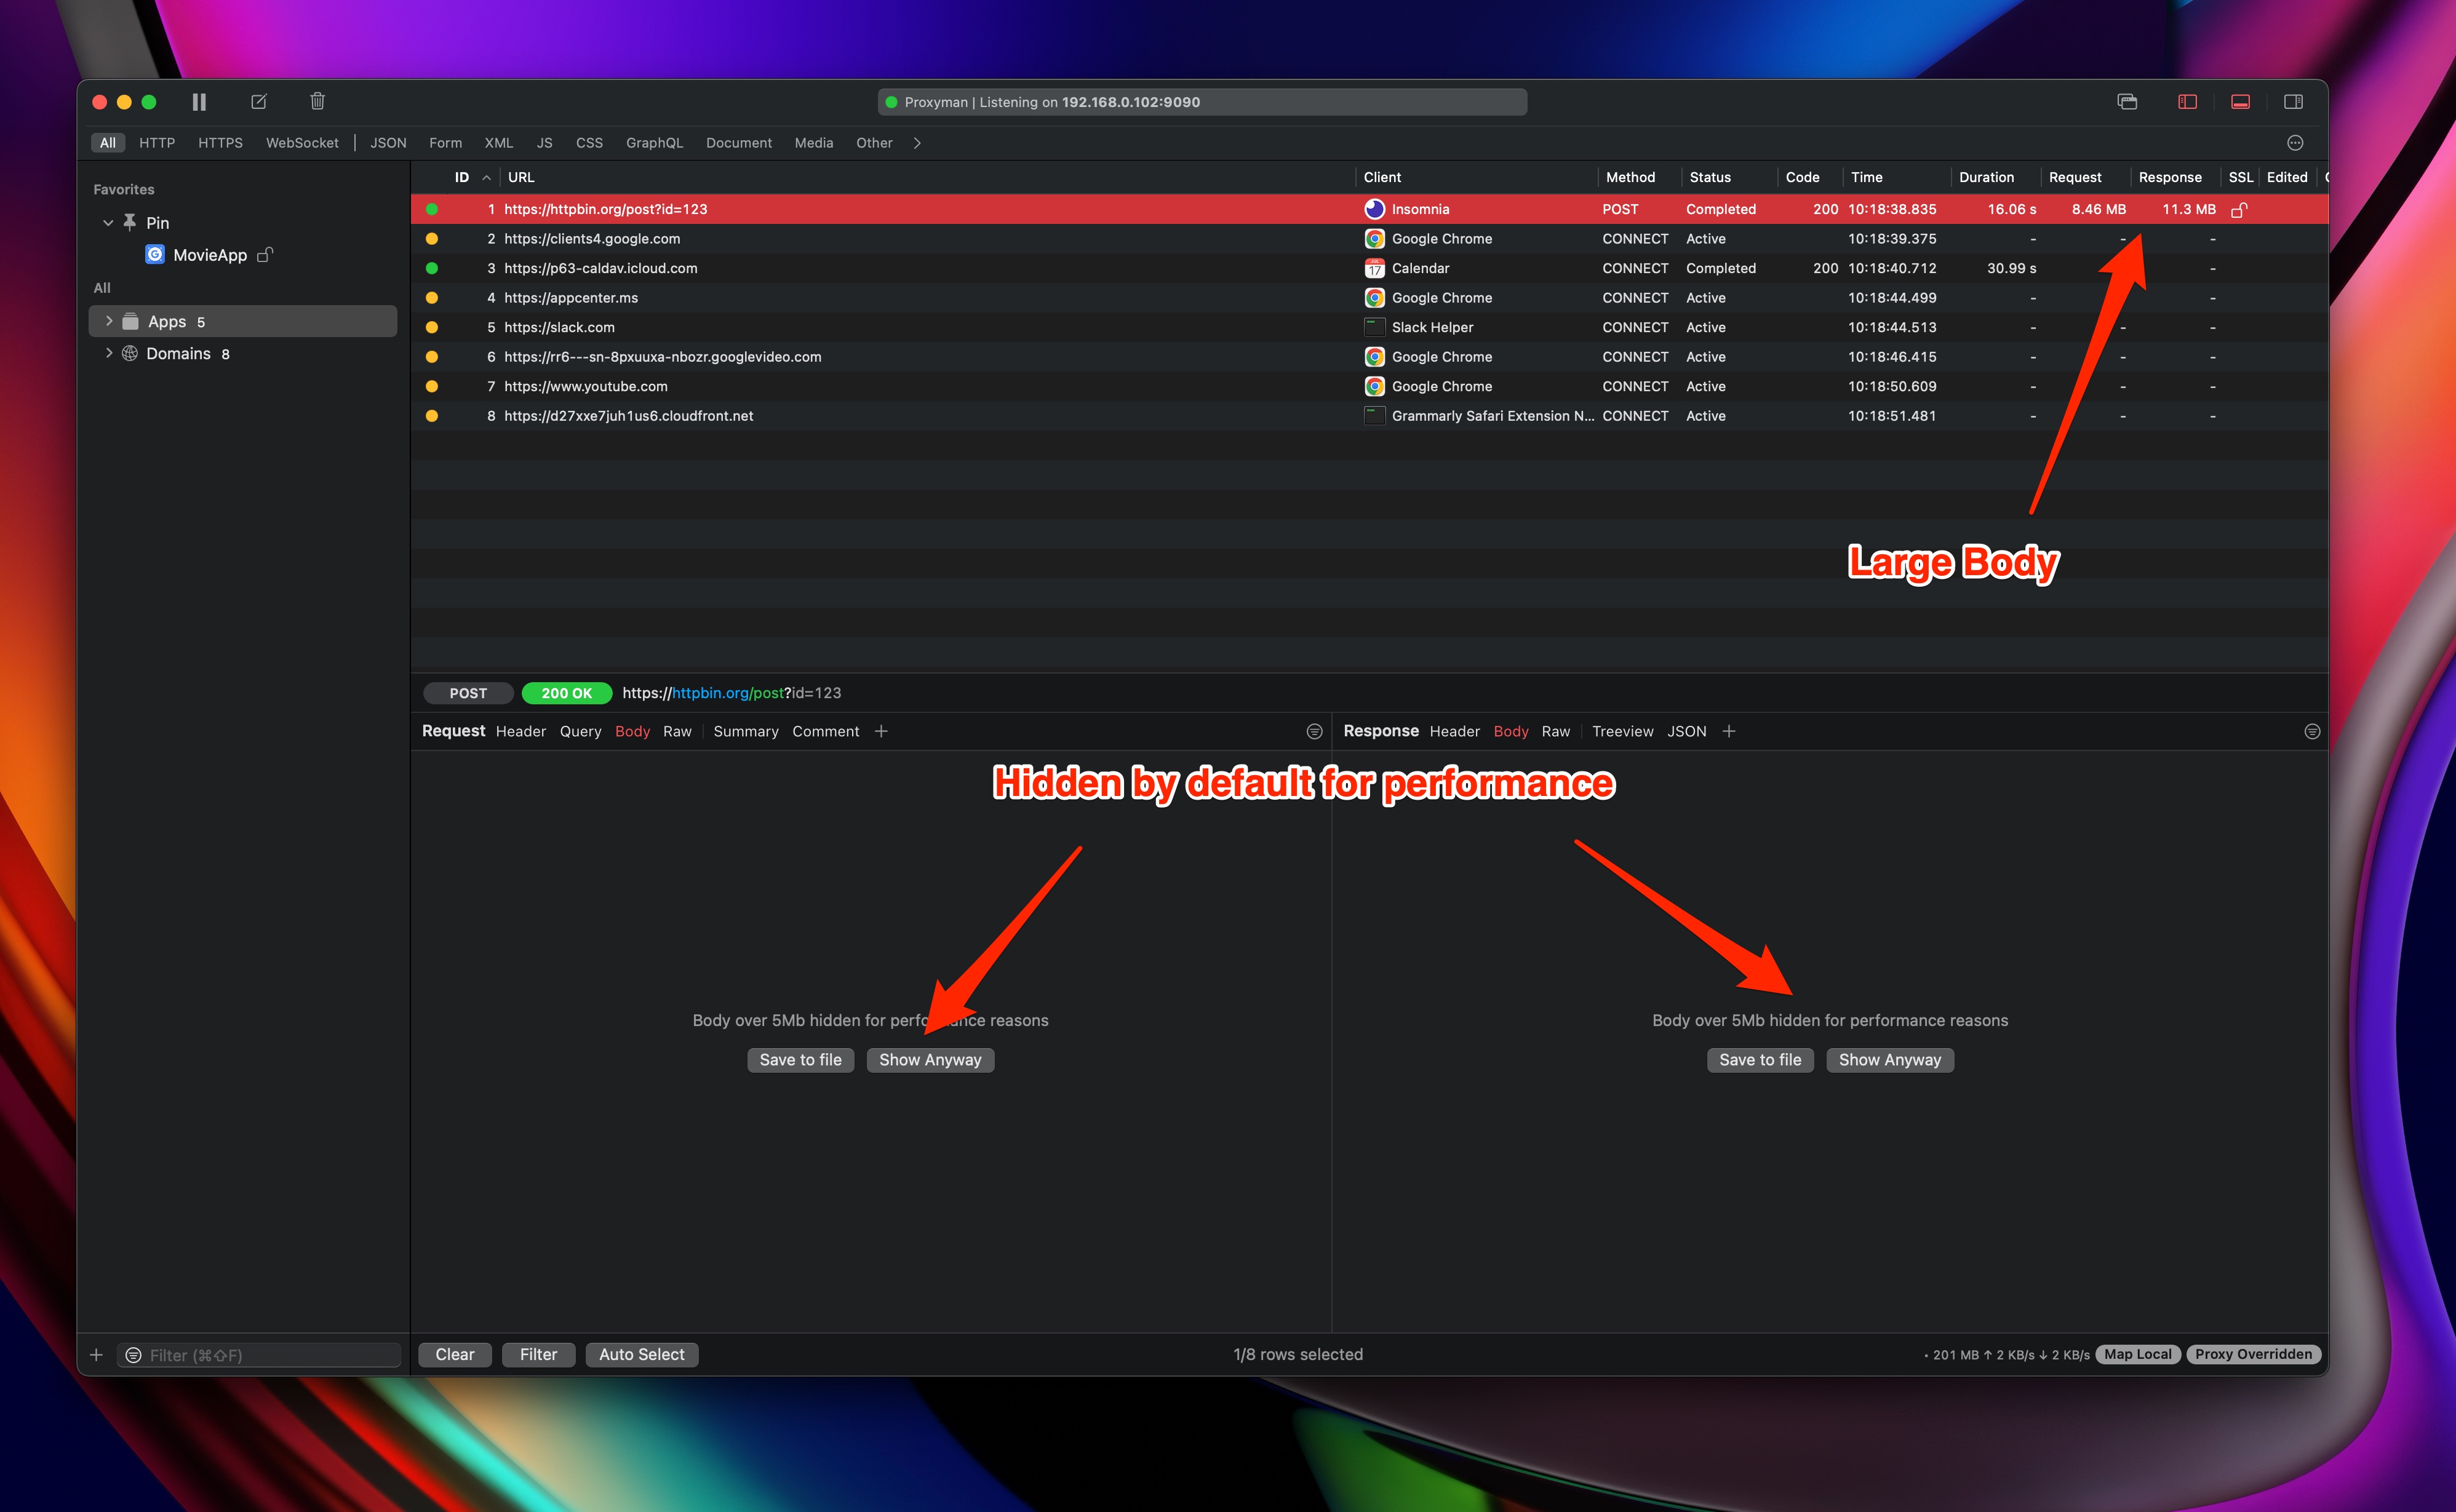This screenshot has width=2456, height=1512.
Task: Toggle the left sidebar layout icon
Action: click(x=2187, y=101)
